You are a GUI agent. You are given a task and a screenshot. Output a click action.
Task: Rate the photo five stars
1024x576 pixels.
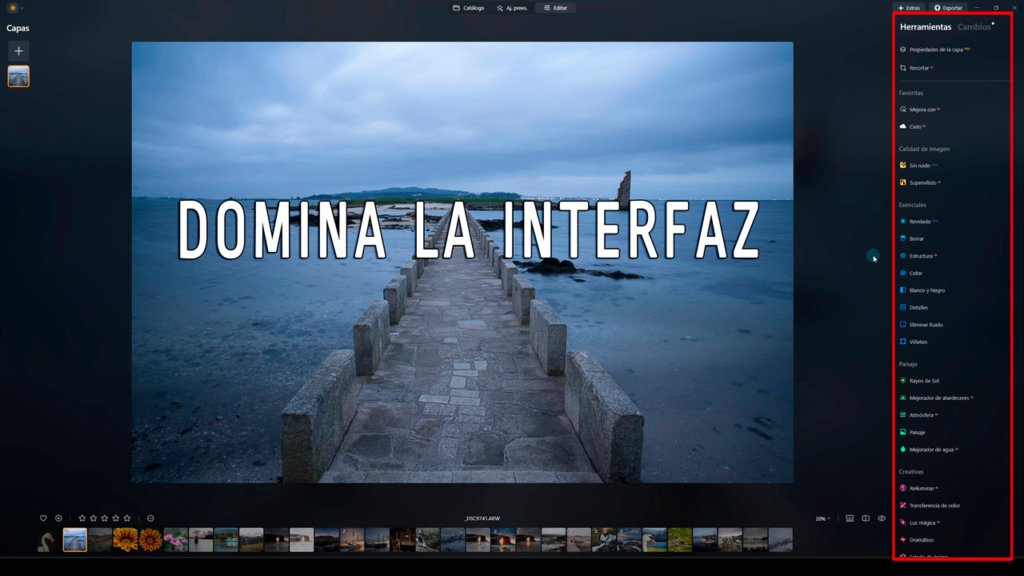pos(127,519)
